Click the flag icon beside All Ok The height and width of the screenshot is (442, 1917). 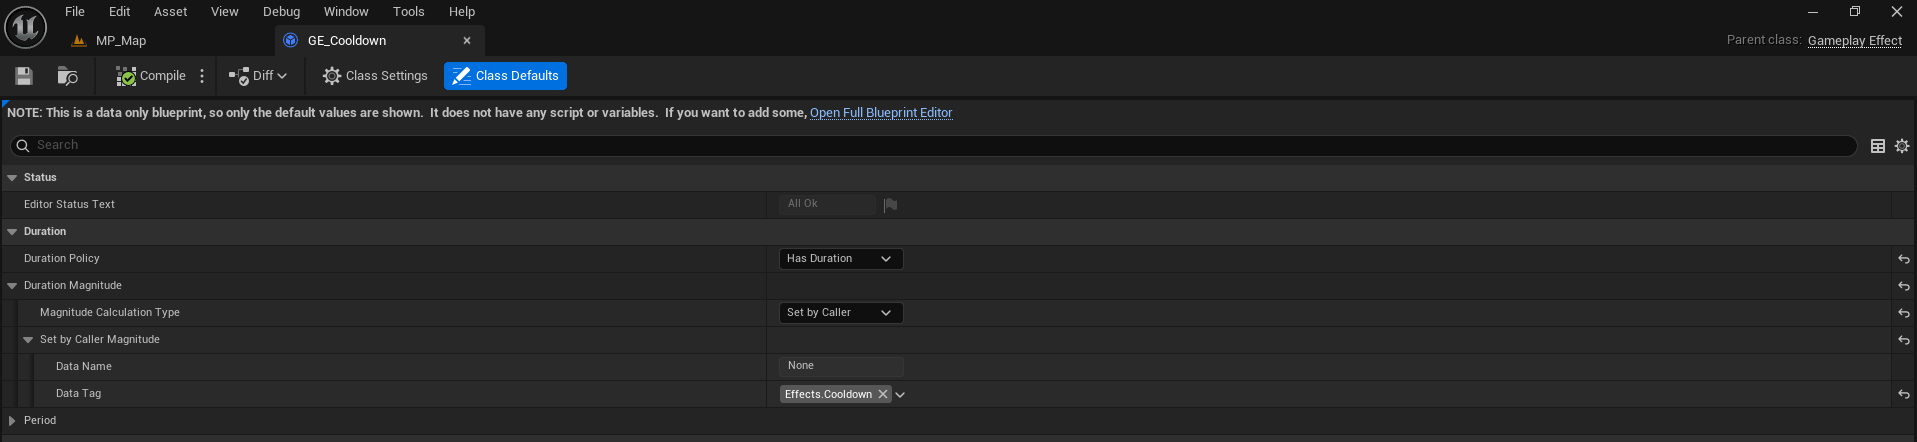(890, 205)
